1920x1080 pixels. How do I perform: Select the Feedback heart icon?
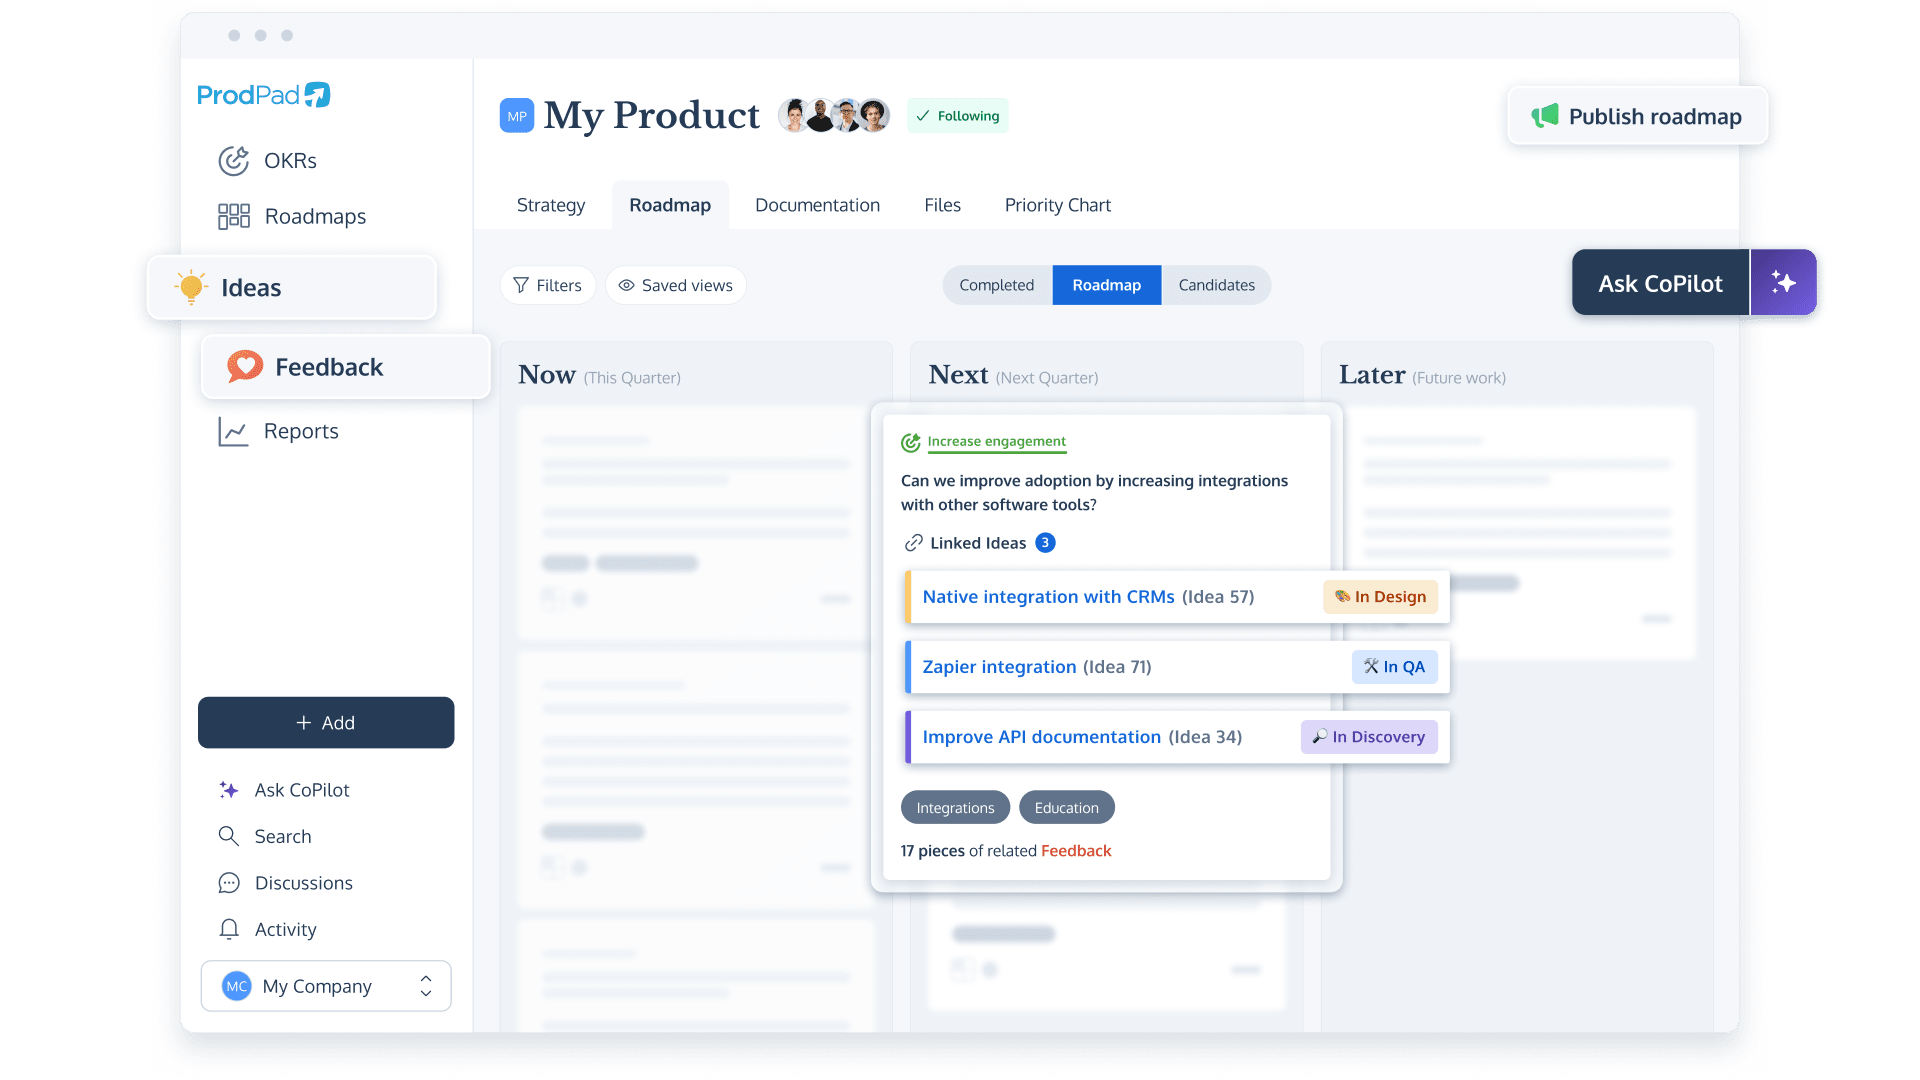(243, 366)
